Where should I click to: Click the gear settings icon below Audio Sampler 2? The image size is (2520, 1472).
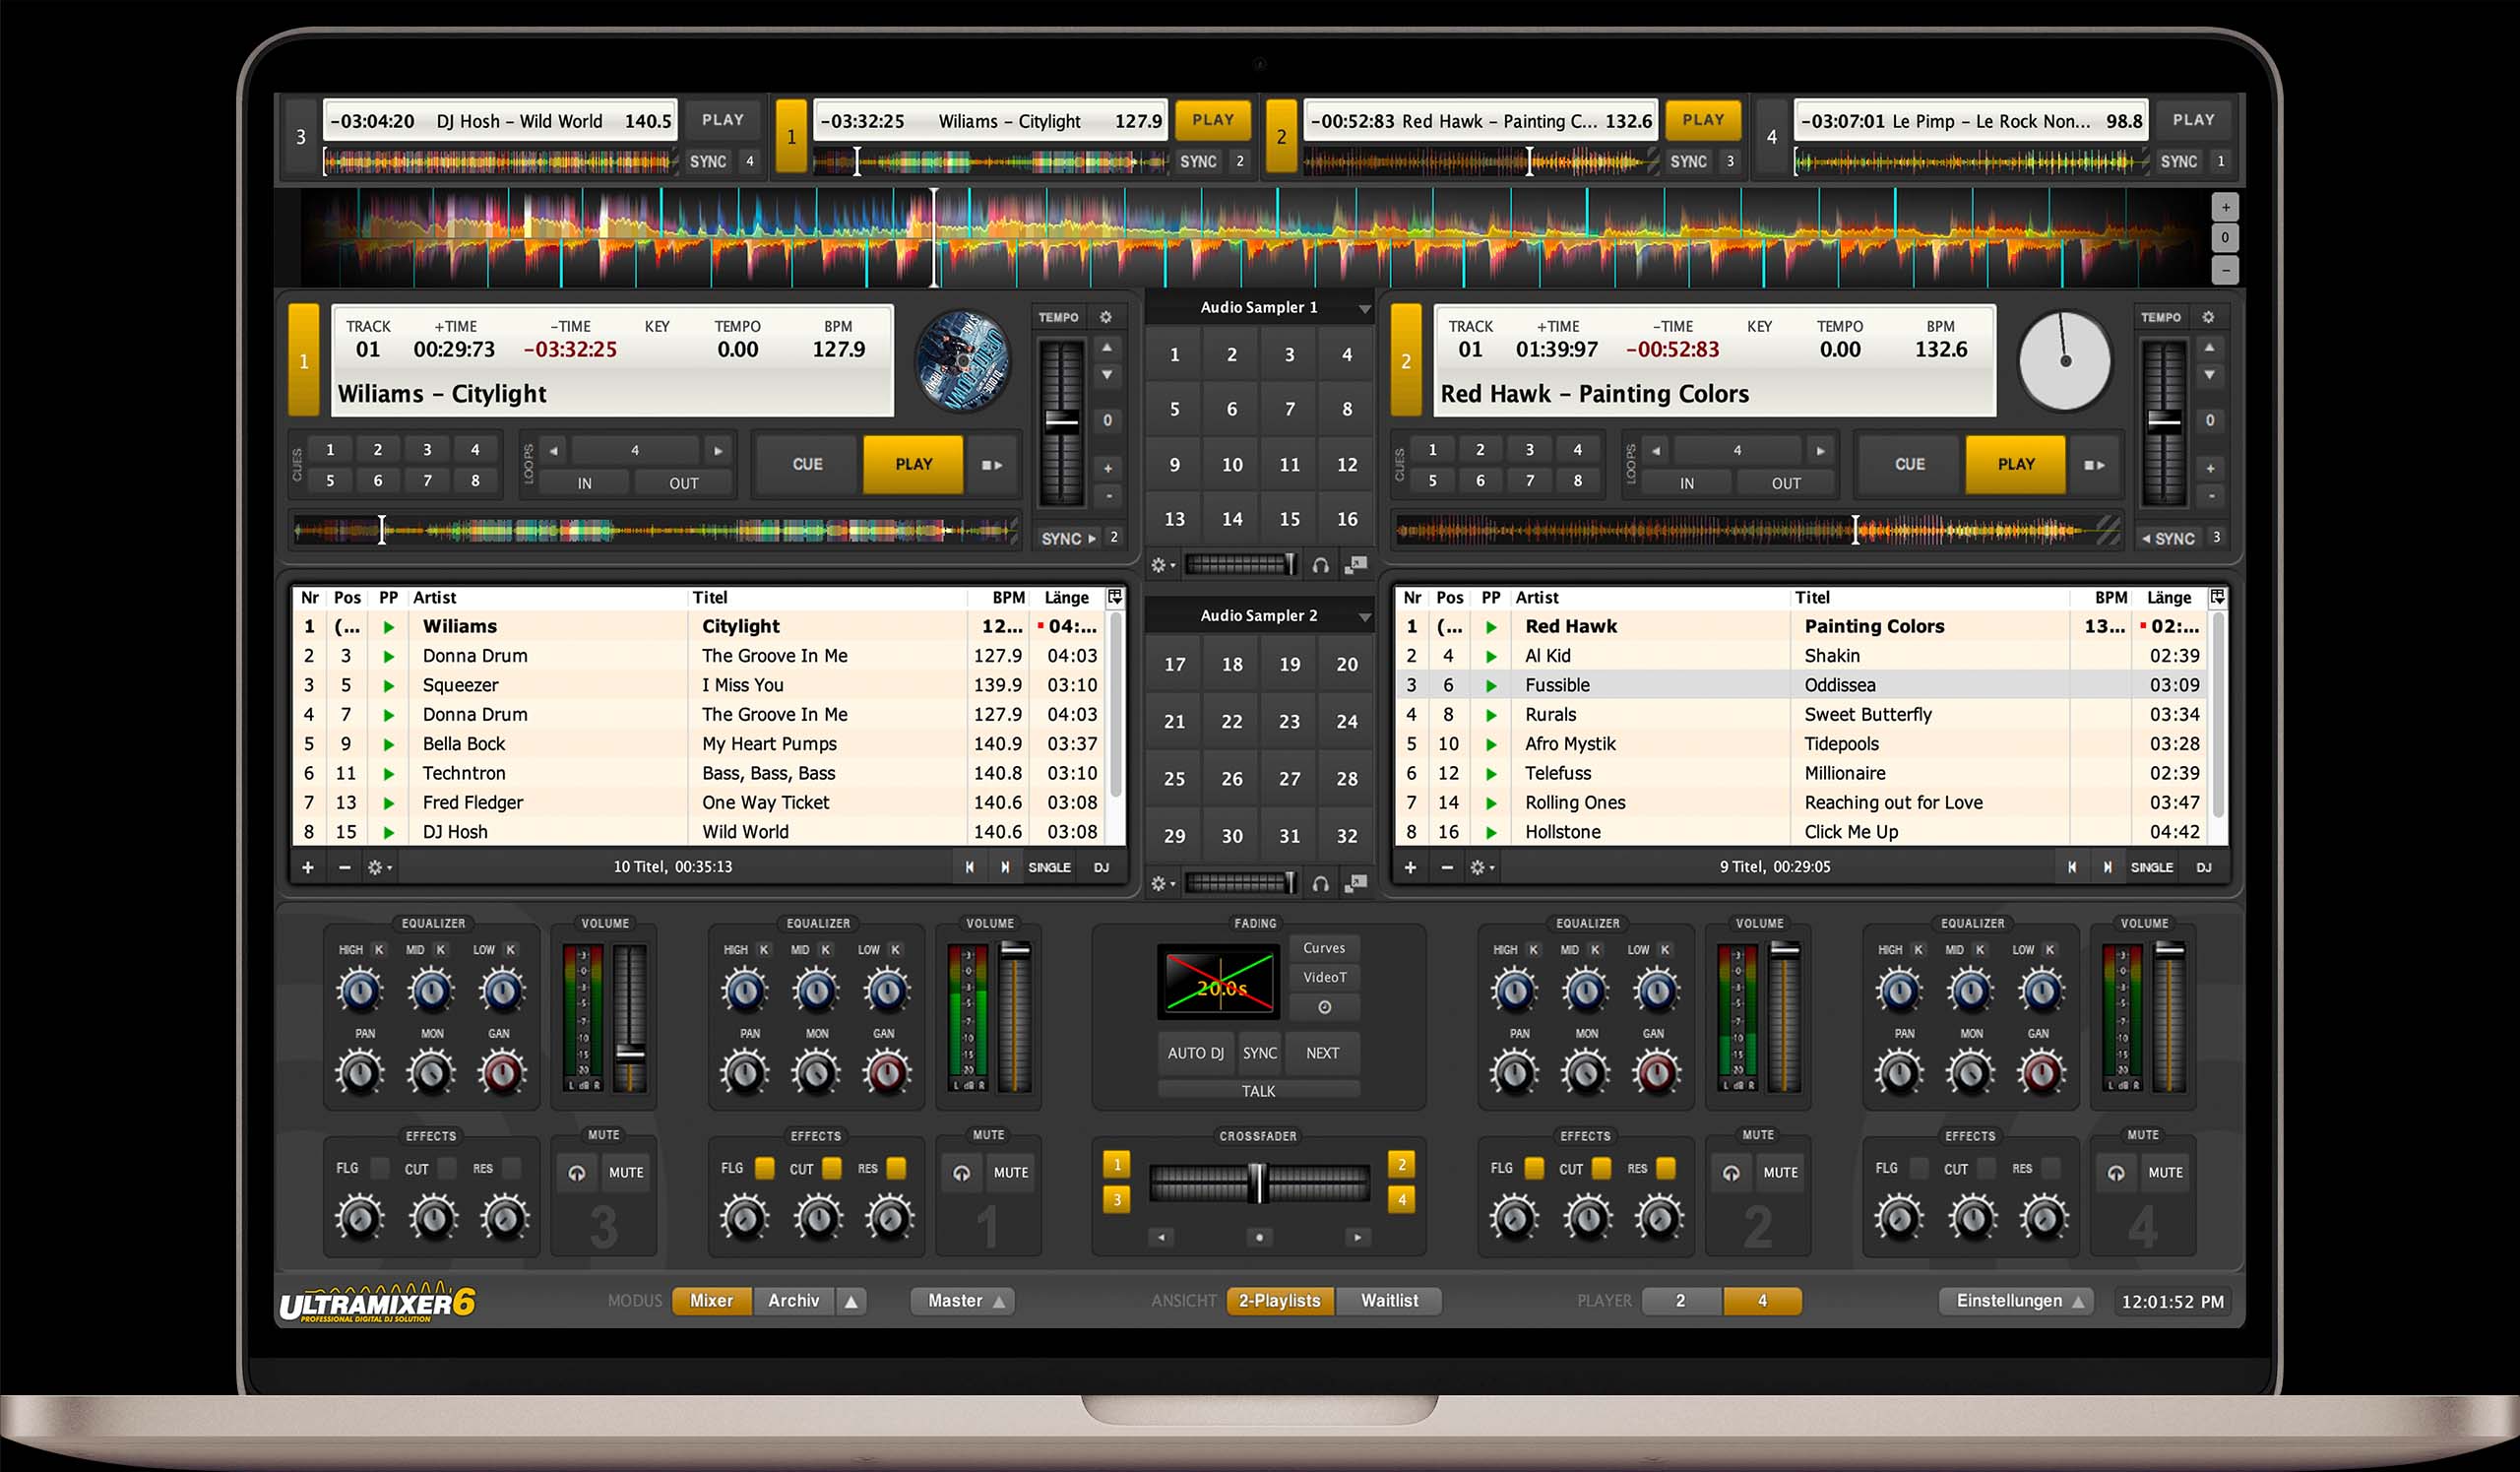tap(1160, 884)
